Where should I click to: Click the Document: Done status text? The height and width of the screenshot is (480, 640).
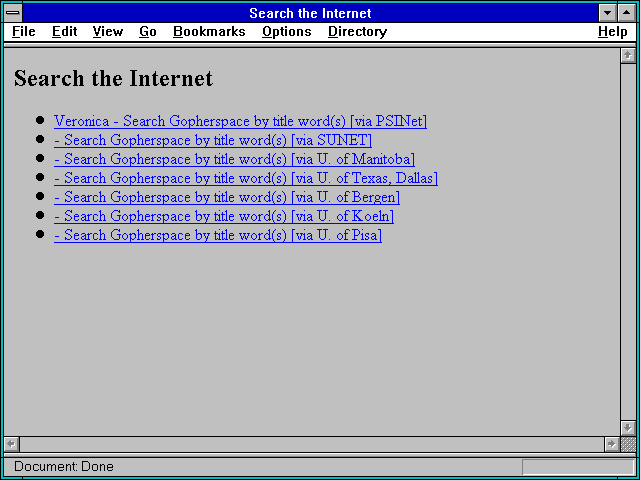(x=64, y=467)
